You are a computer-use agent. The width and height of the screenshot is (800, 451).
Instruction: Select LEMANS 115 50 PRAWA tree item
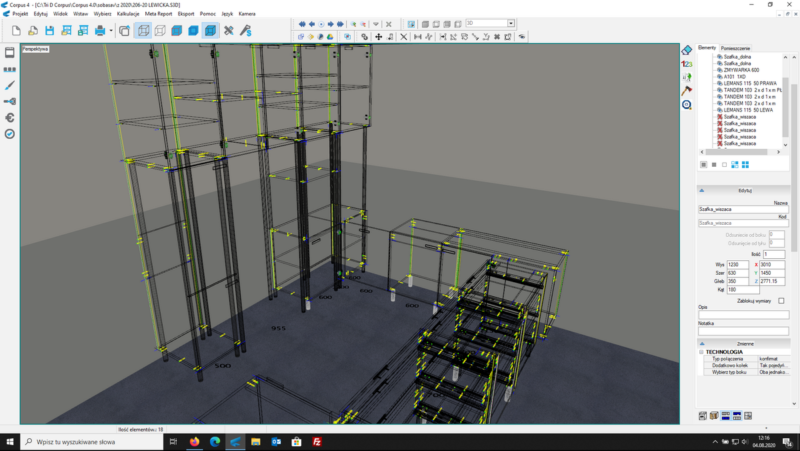751,83
